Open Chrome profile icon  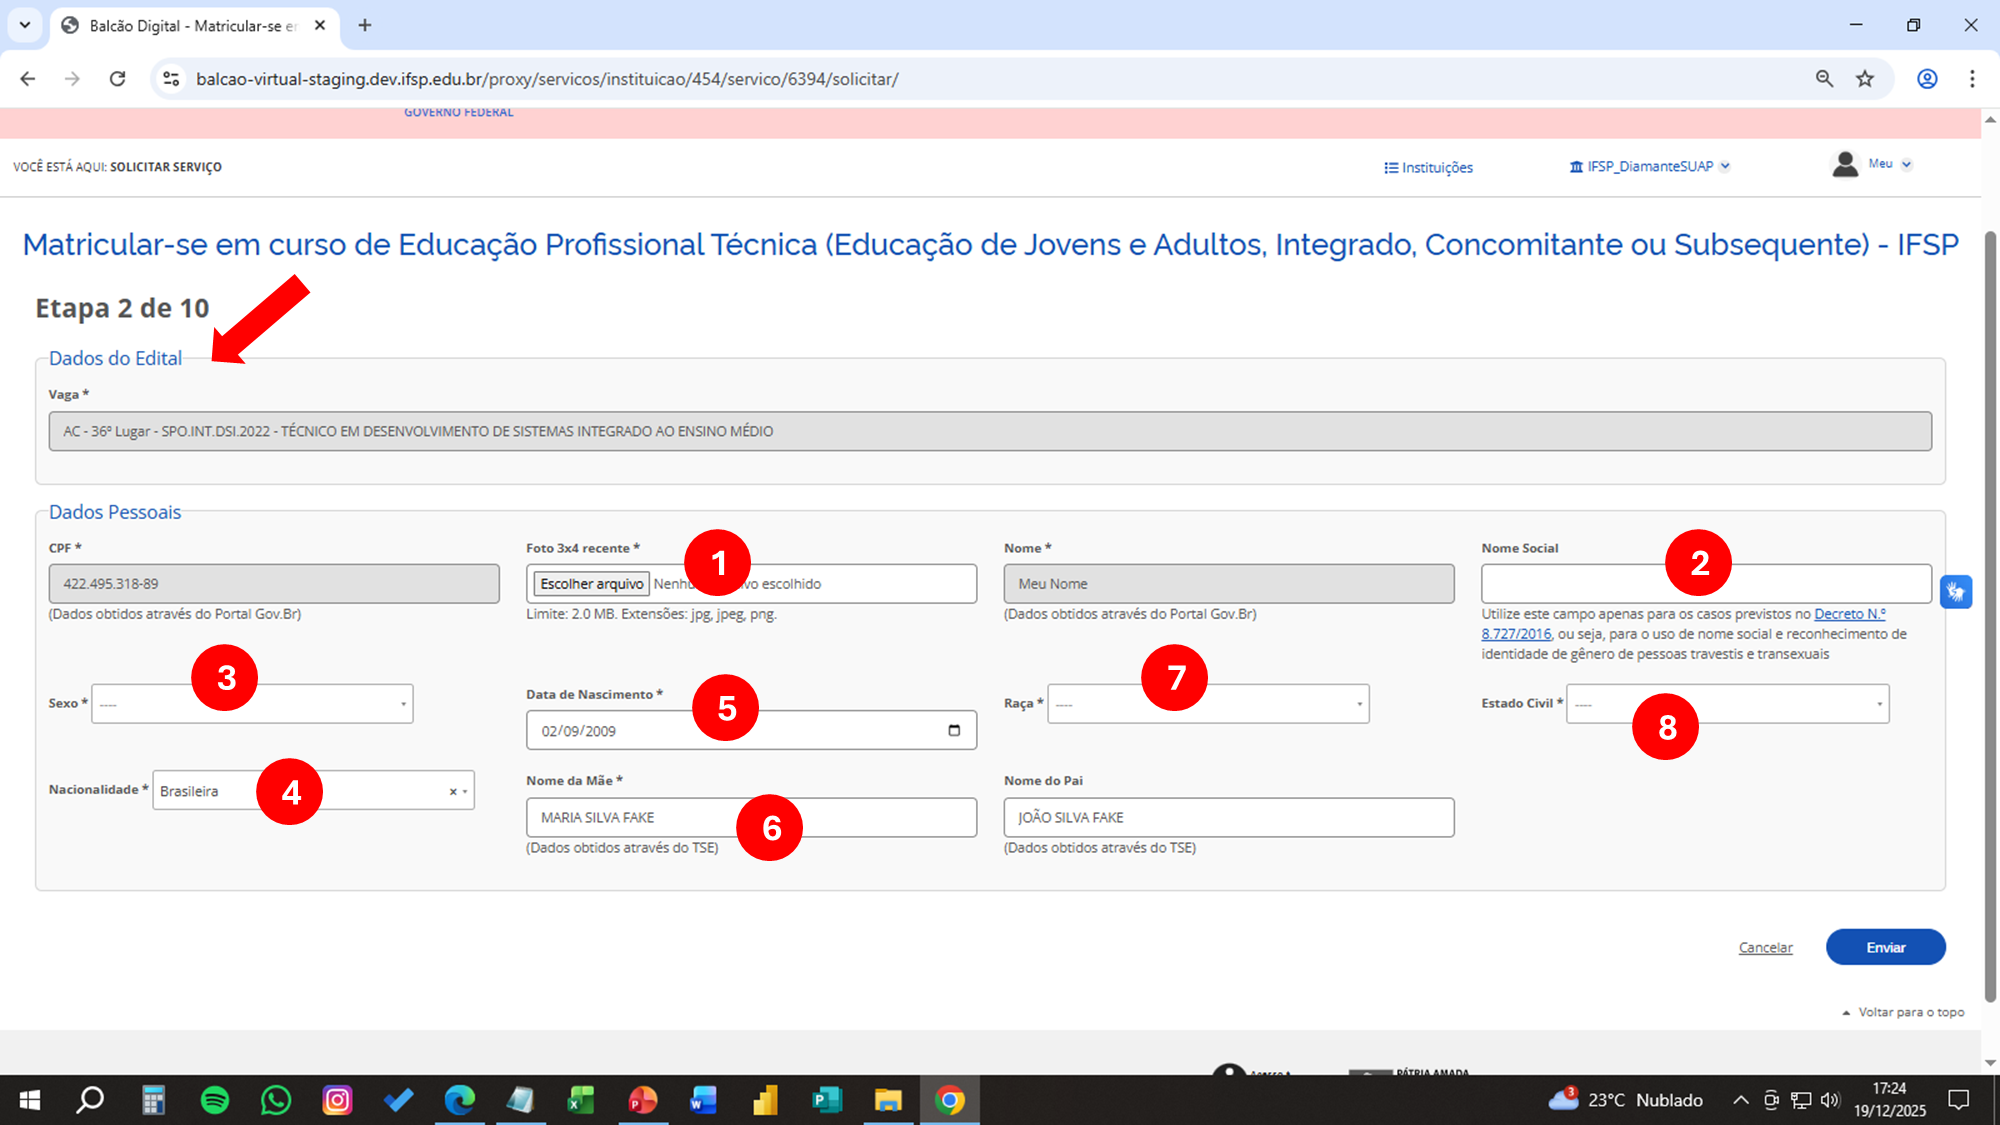(1926, 79)
